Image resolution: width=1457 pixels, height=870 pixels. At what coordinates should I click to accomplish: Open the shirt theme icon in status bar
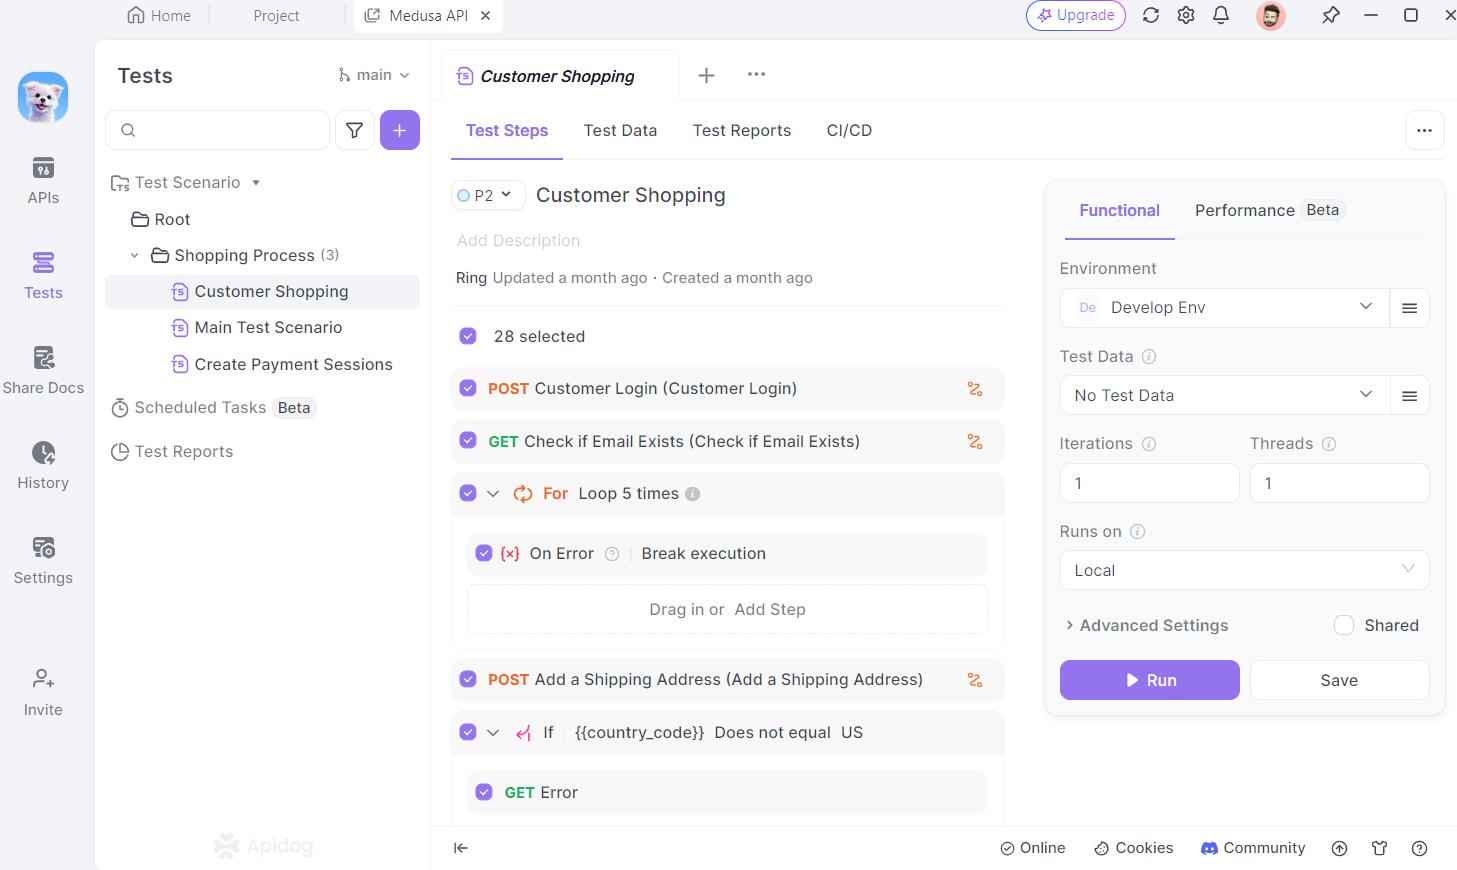(1380, 848)
